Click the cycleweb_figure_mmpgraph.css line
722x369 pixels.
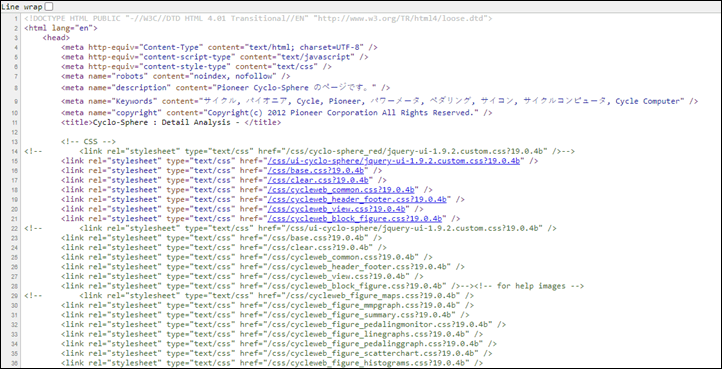pos(268,305)
